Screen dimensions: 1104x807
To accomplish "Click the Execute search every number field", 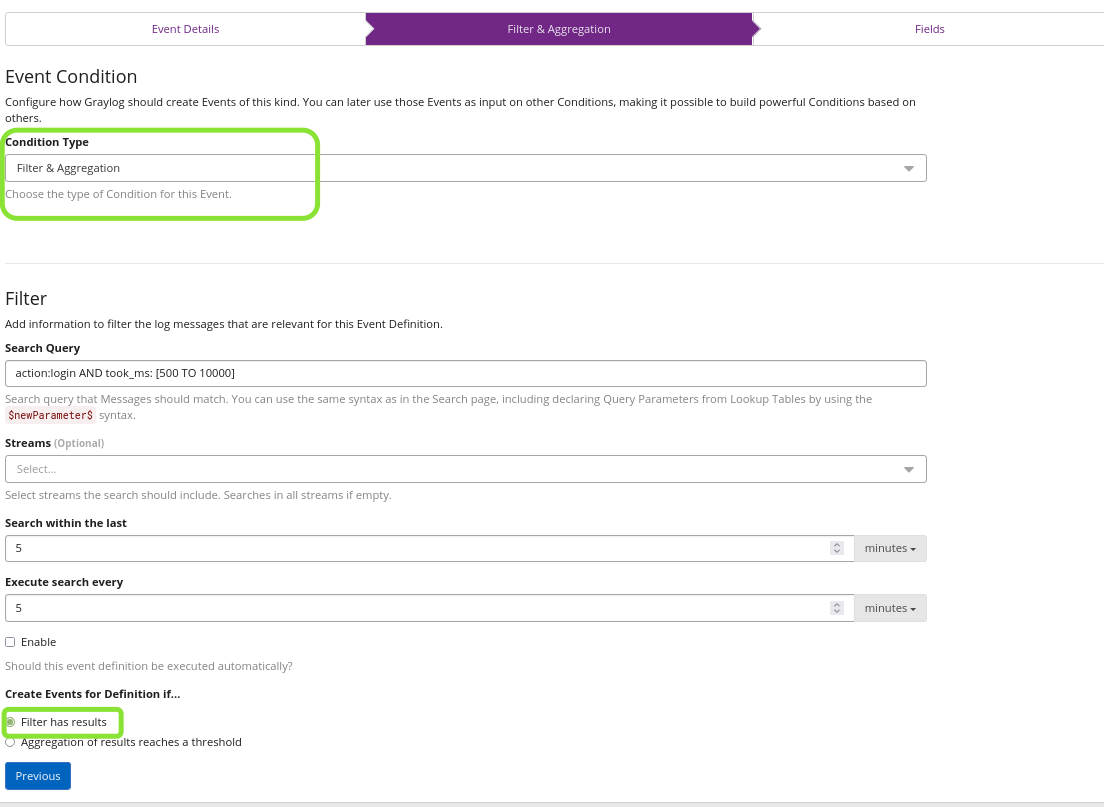I will point(429,608).
